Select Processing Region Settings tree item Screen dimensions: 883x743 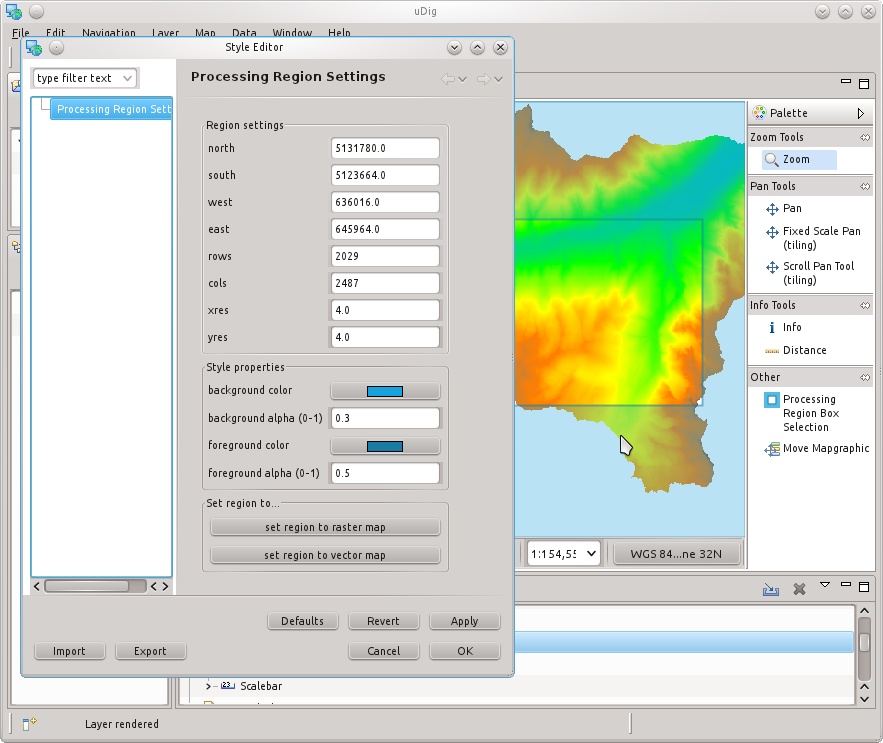tap(111, 109)
